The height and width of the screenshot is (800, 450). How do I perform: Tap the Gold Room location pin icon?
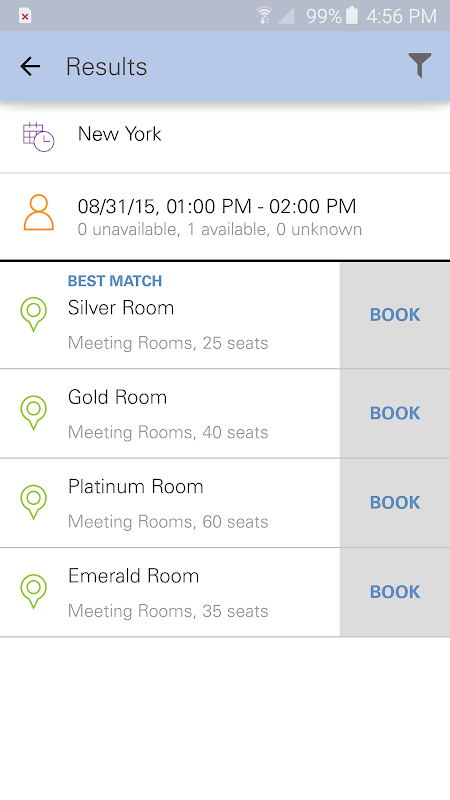point(34,413)
